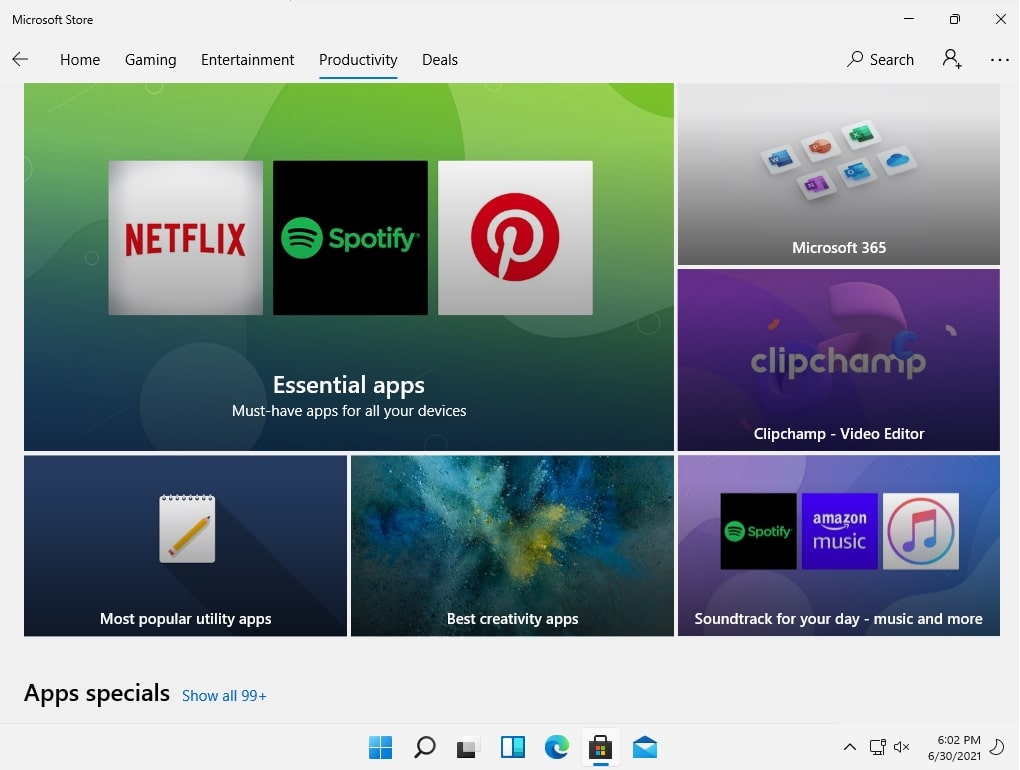Open the Microsoft 365 tile
Viewport: 1020px width, 770px height.
tap(839, 174)
